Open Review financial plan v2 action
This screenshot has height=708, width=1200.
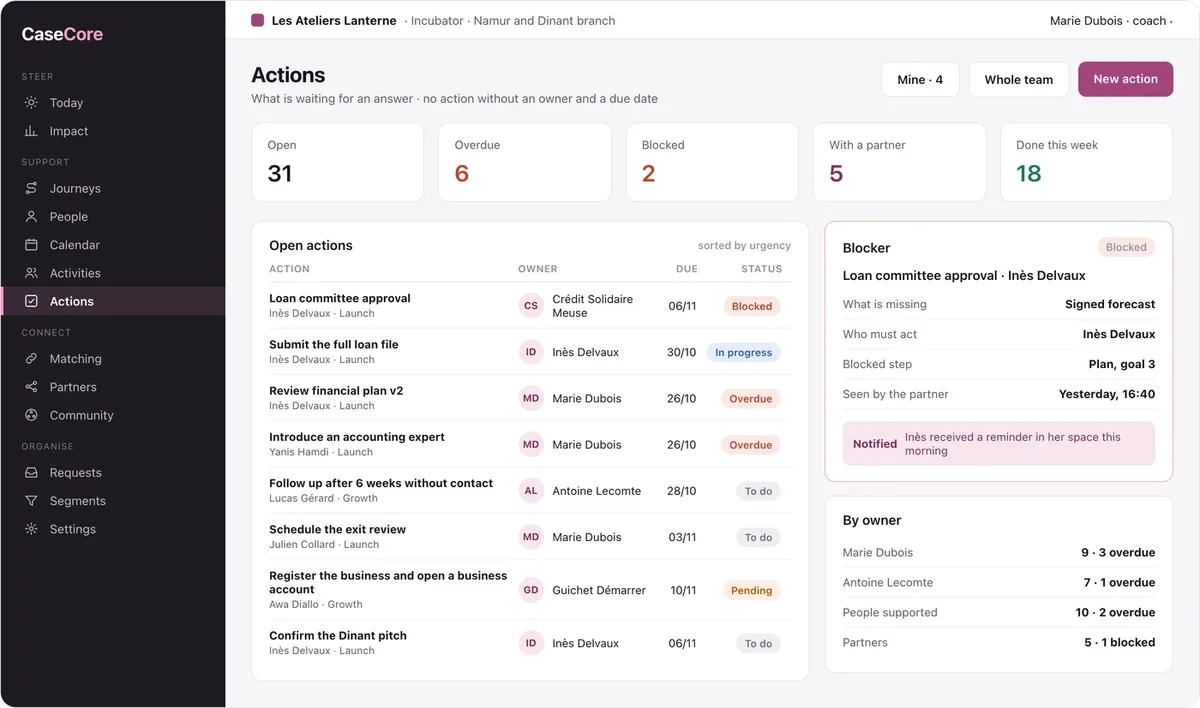529,398
